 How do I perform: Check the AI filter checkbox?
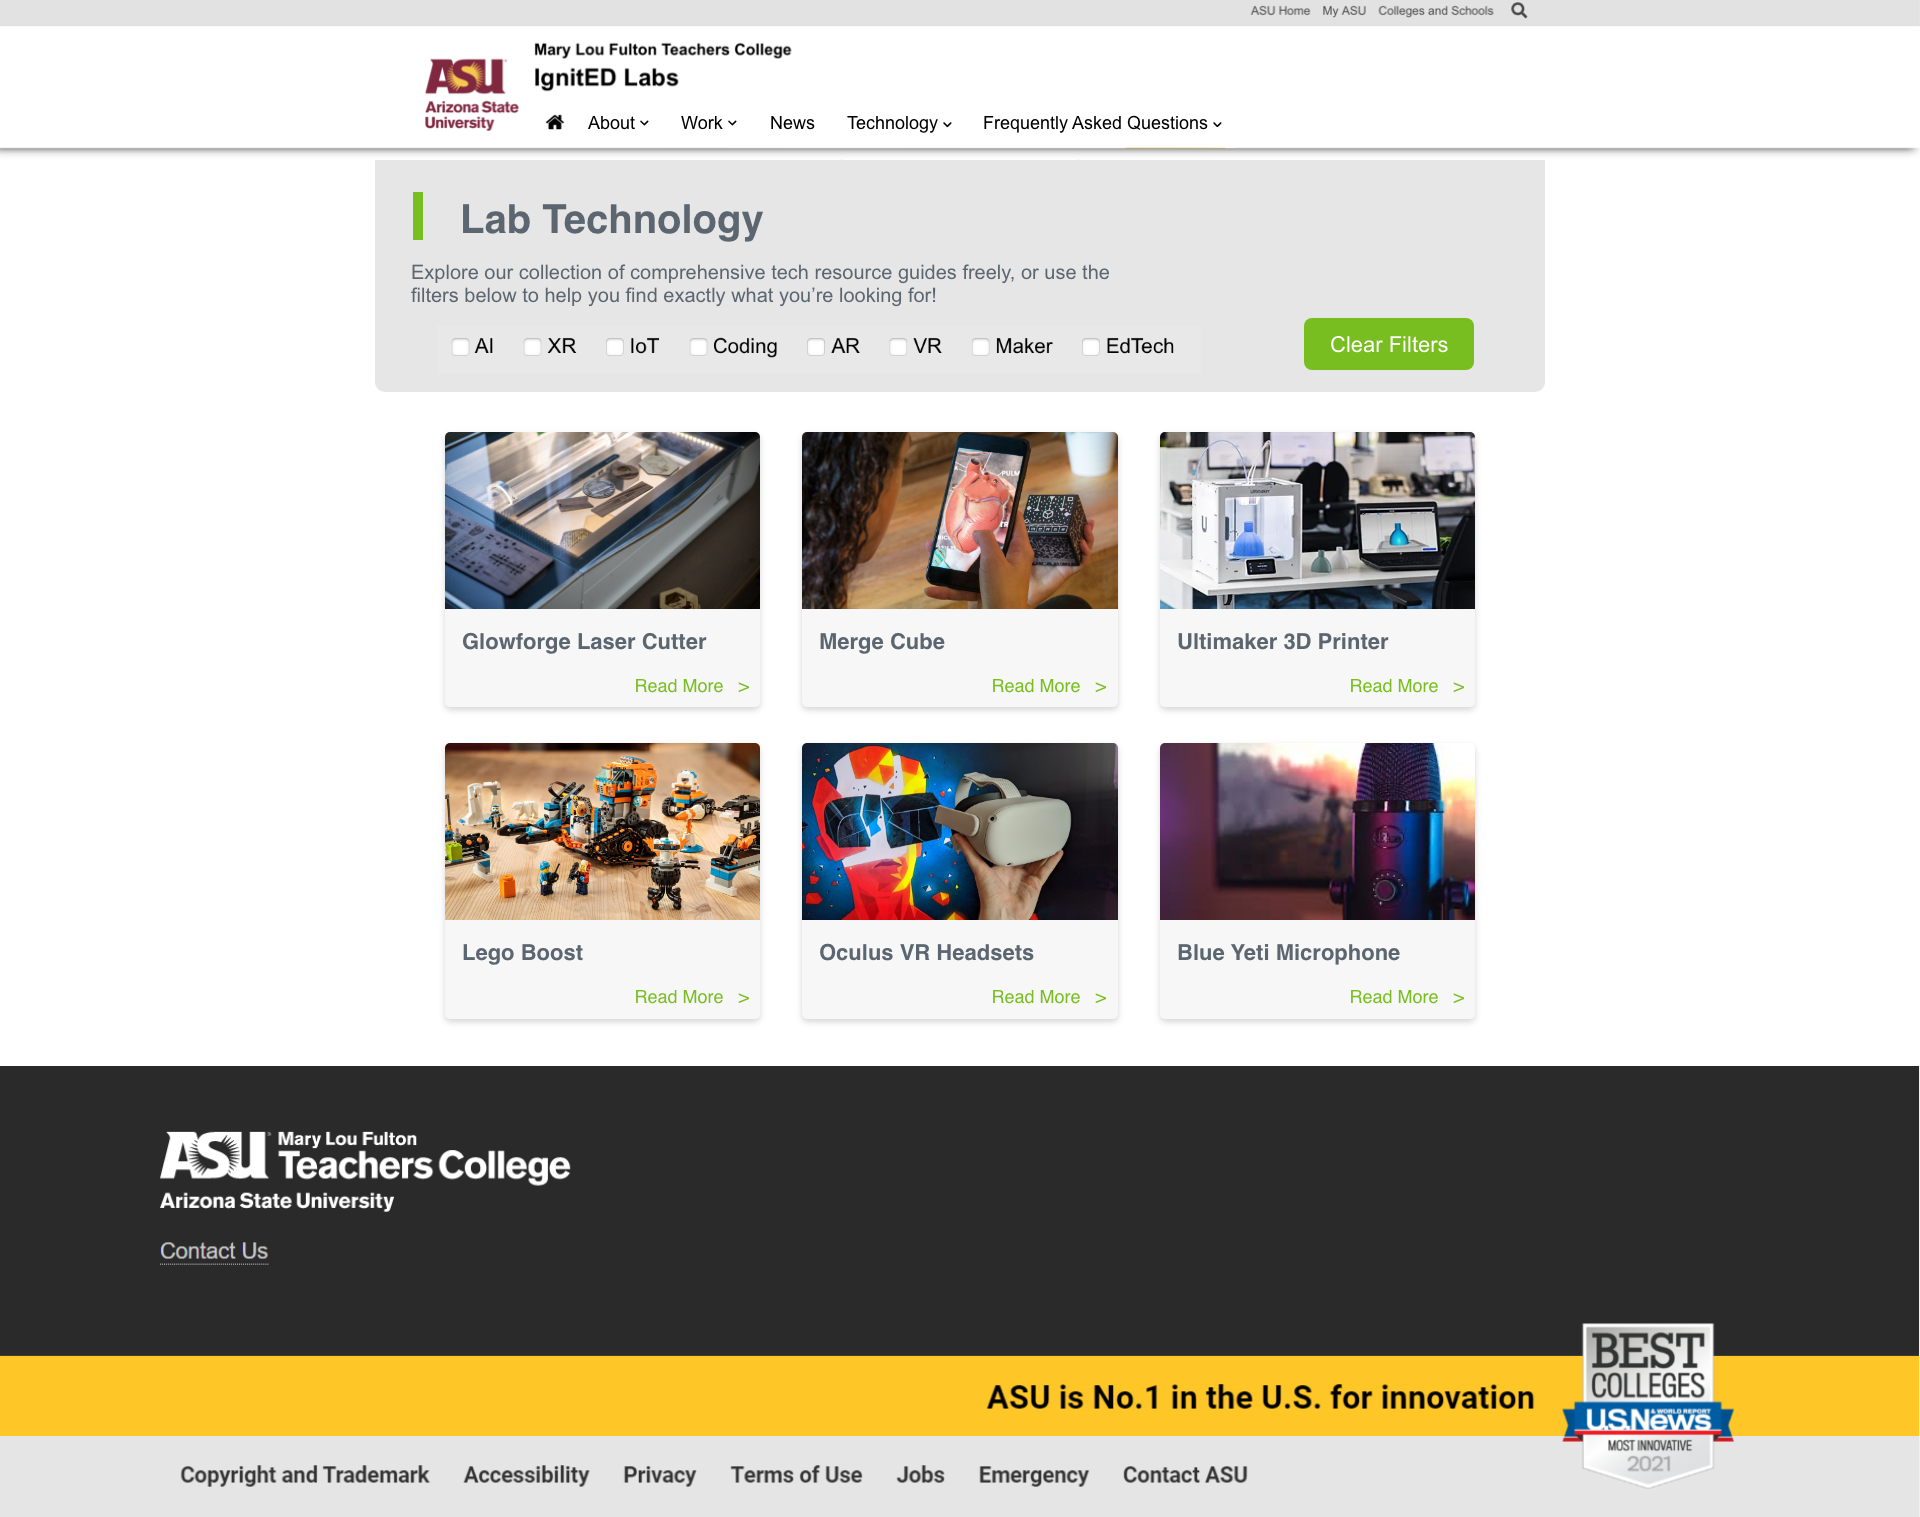point(460,347)
